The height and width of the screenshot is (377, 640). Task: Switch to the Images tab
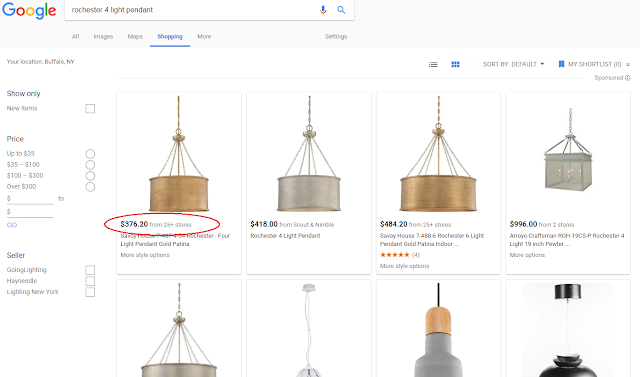(x=103, y=36)
